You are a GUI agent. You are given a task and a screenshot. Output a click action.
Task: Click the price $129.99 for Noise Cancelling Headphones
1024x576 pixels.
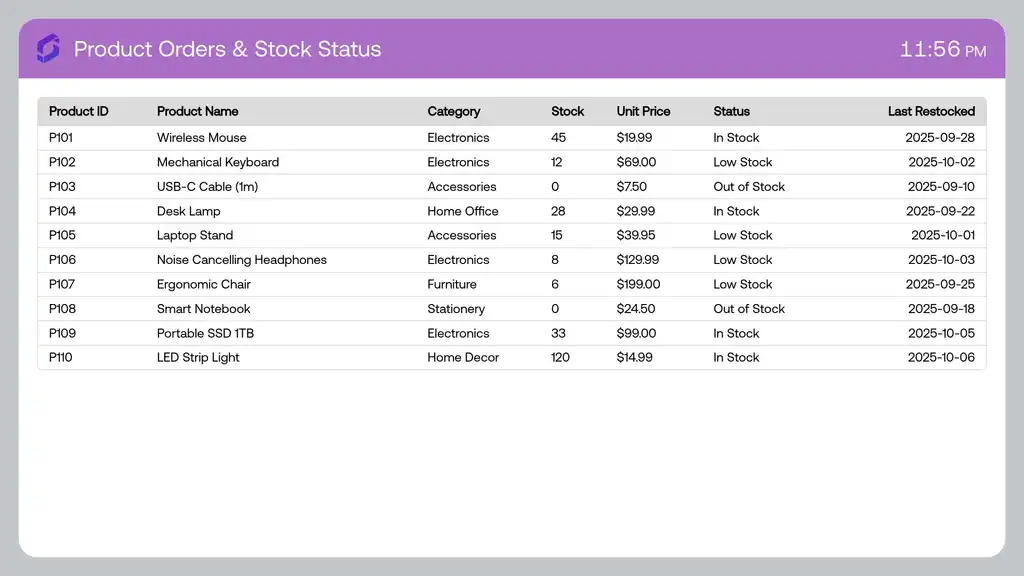click(632, 260)
